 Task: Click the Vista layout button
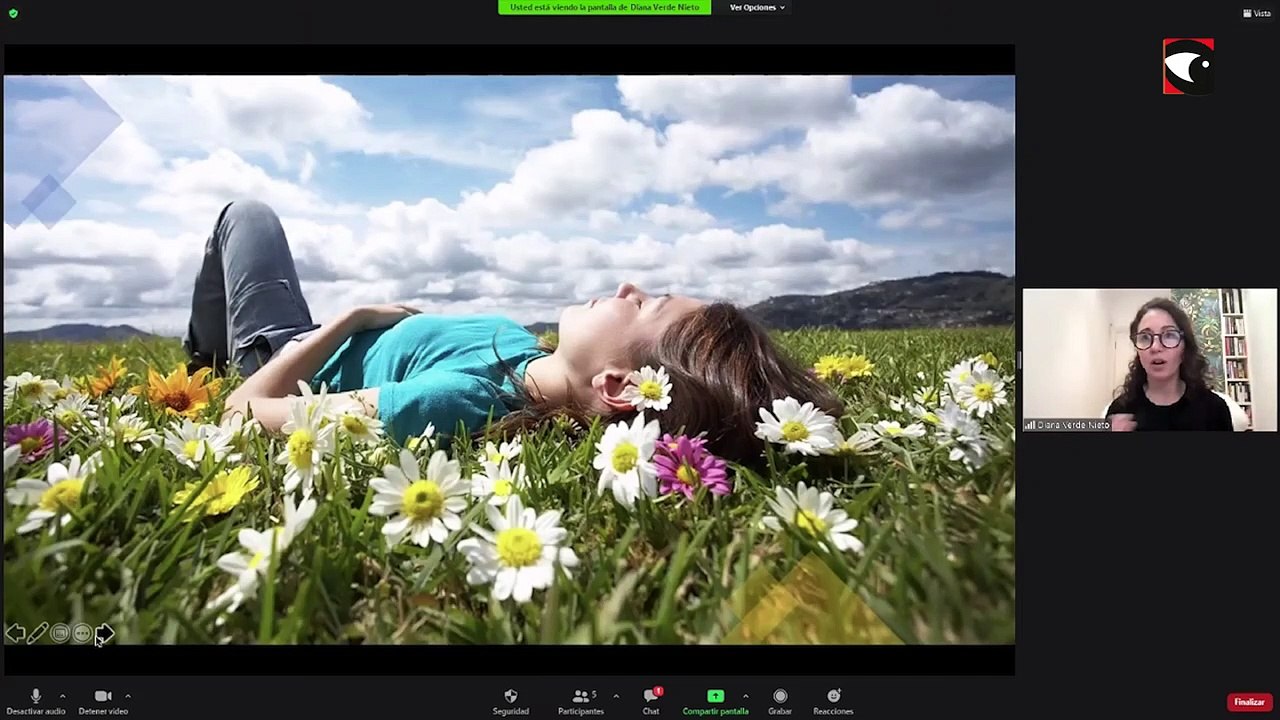click(x=1257, y=13)
